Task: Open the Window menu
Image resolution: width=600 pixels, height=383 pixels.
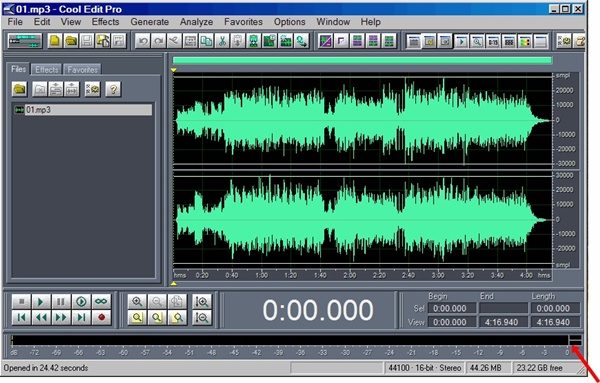Action: coord(333,22)
